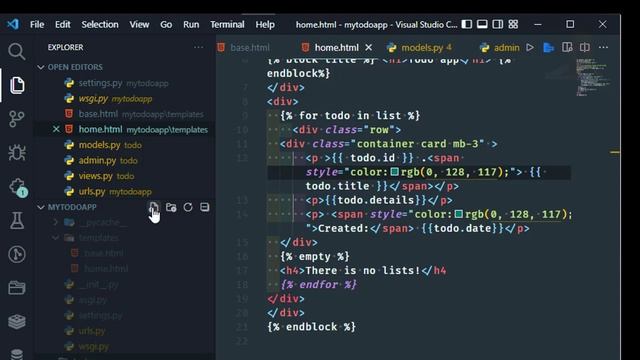
Task: Toggle the bottom panel layout button
Action: 482,24
